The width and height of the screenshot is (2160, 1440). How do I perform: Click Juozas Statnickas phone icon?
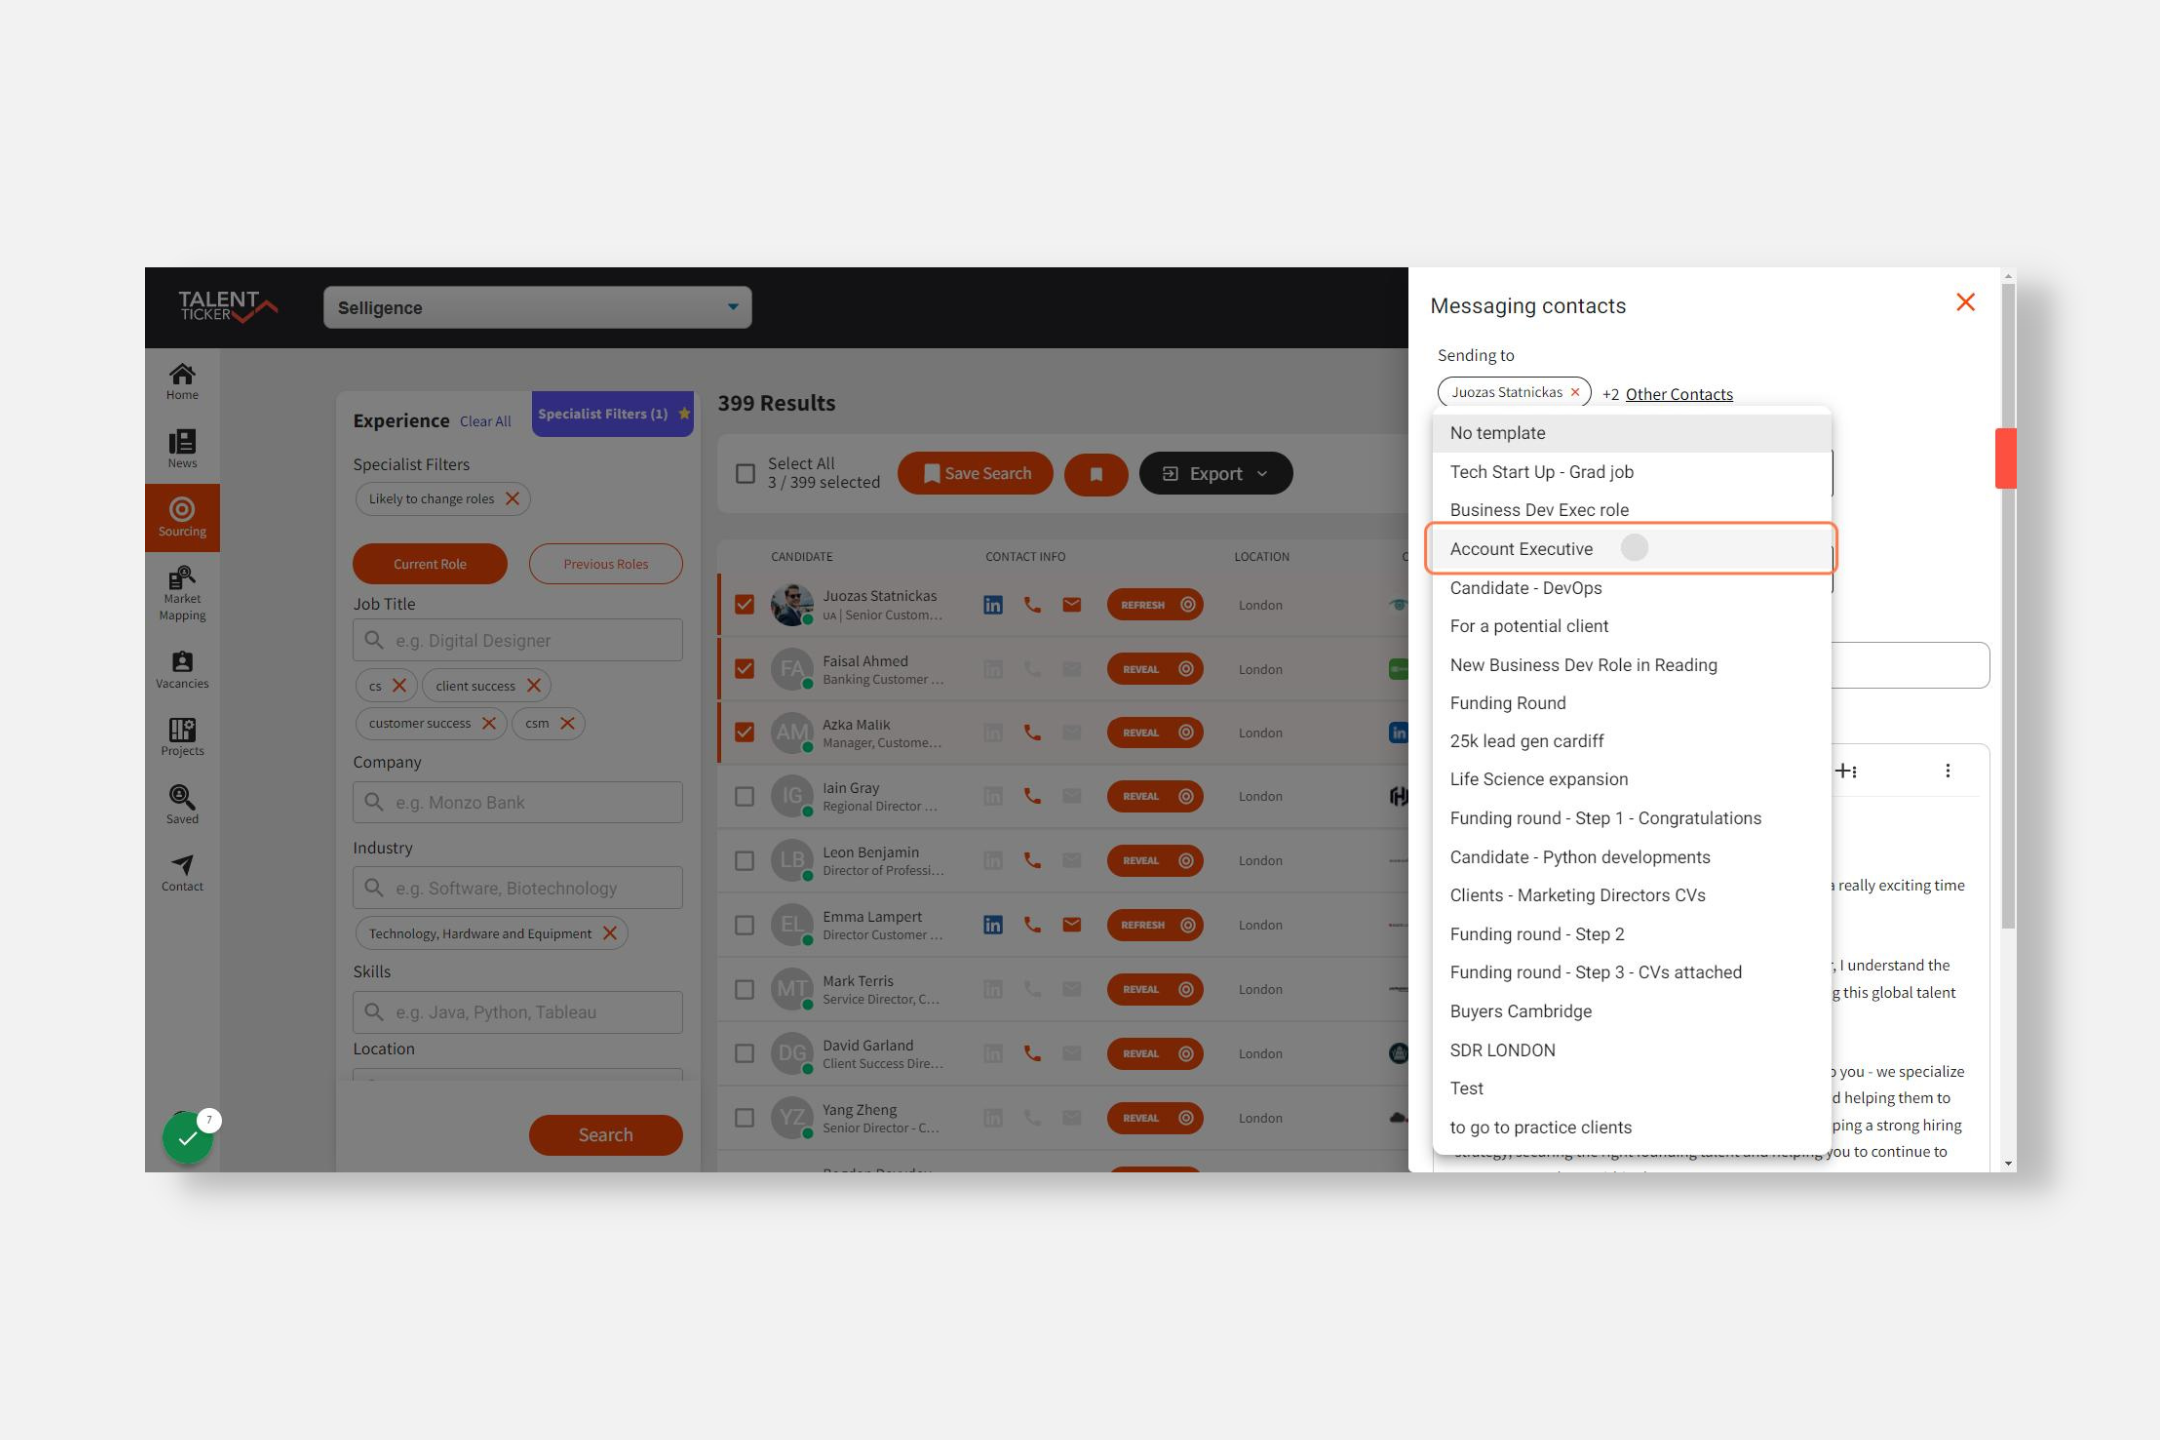click(1032, 605)
